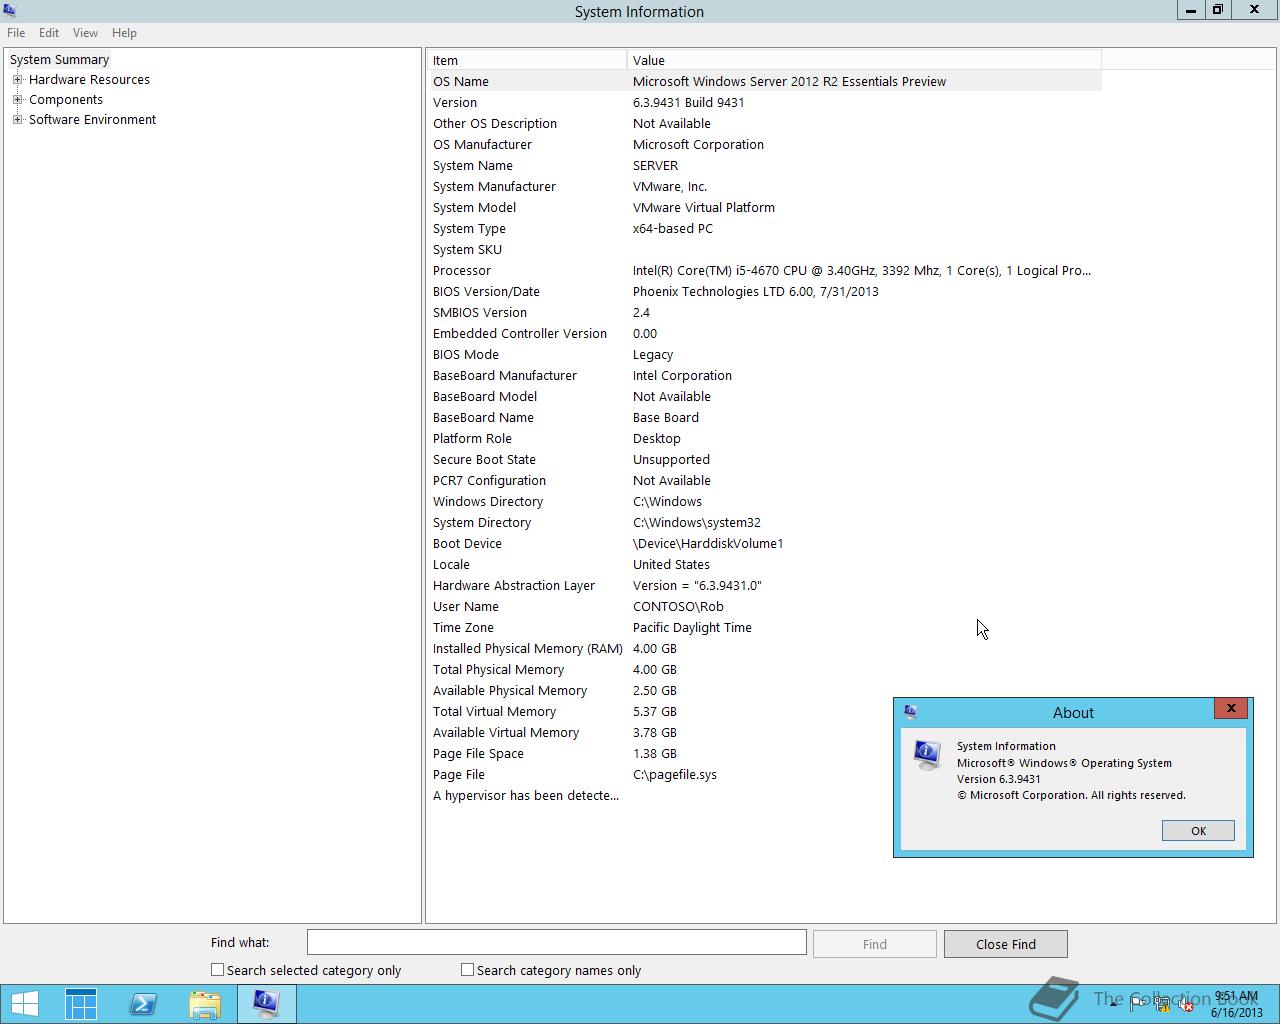
Task: Enable Search category names only checkbox
Action: point(467,969)
